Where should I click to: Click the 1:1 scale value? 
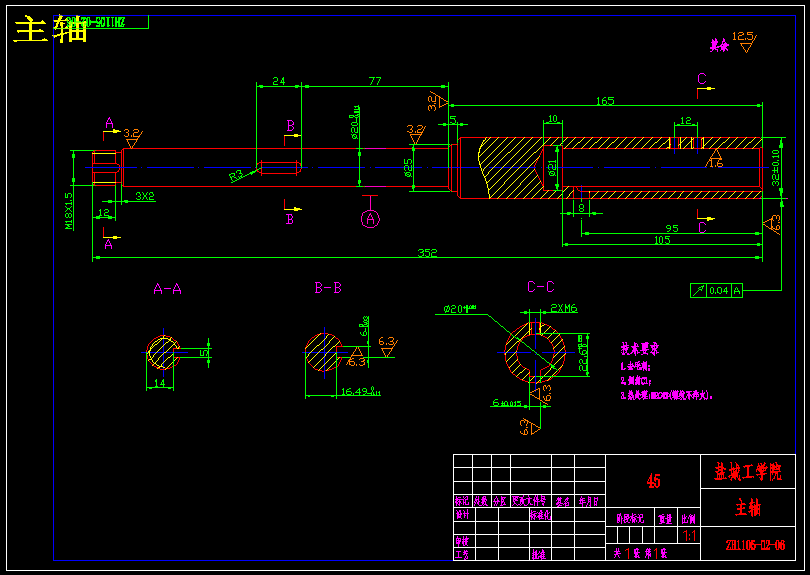[x=689, y=536]
